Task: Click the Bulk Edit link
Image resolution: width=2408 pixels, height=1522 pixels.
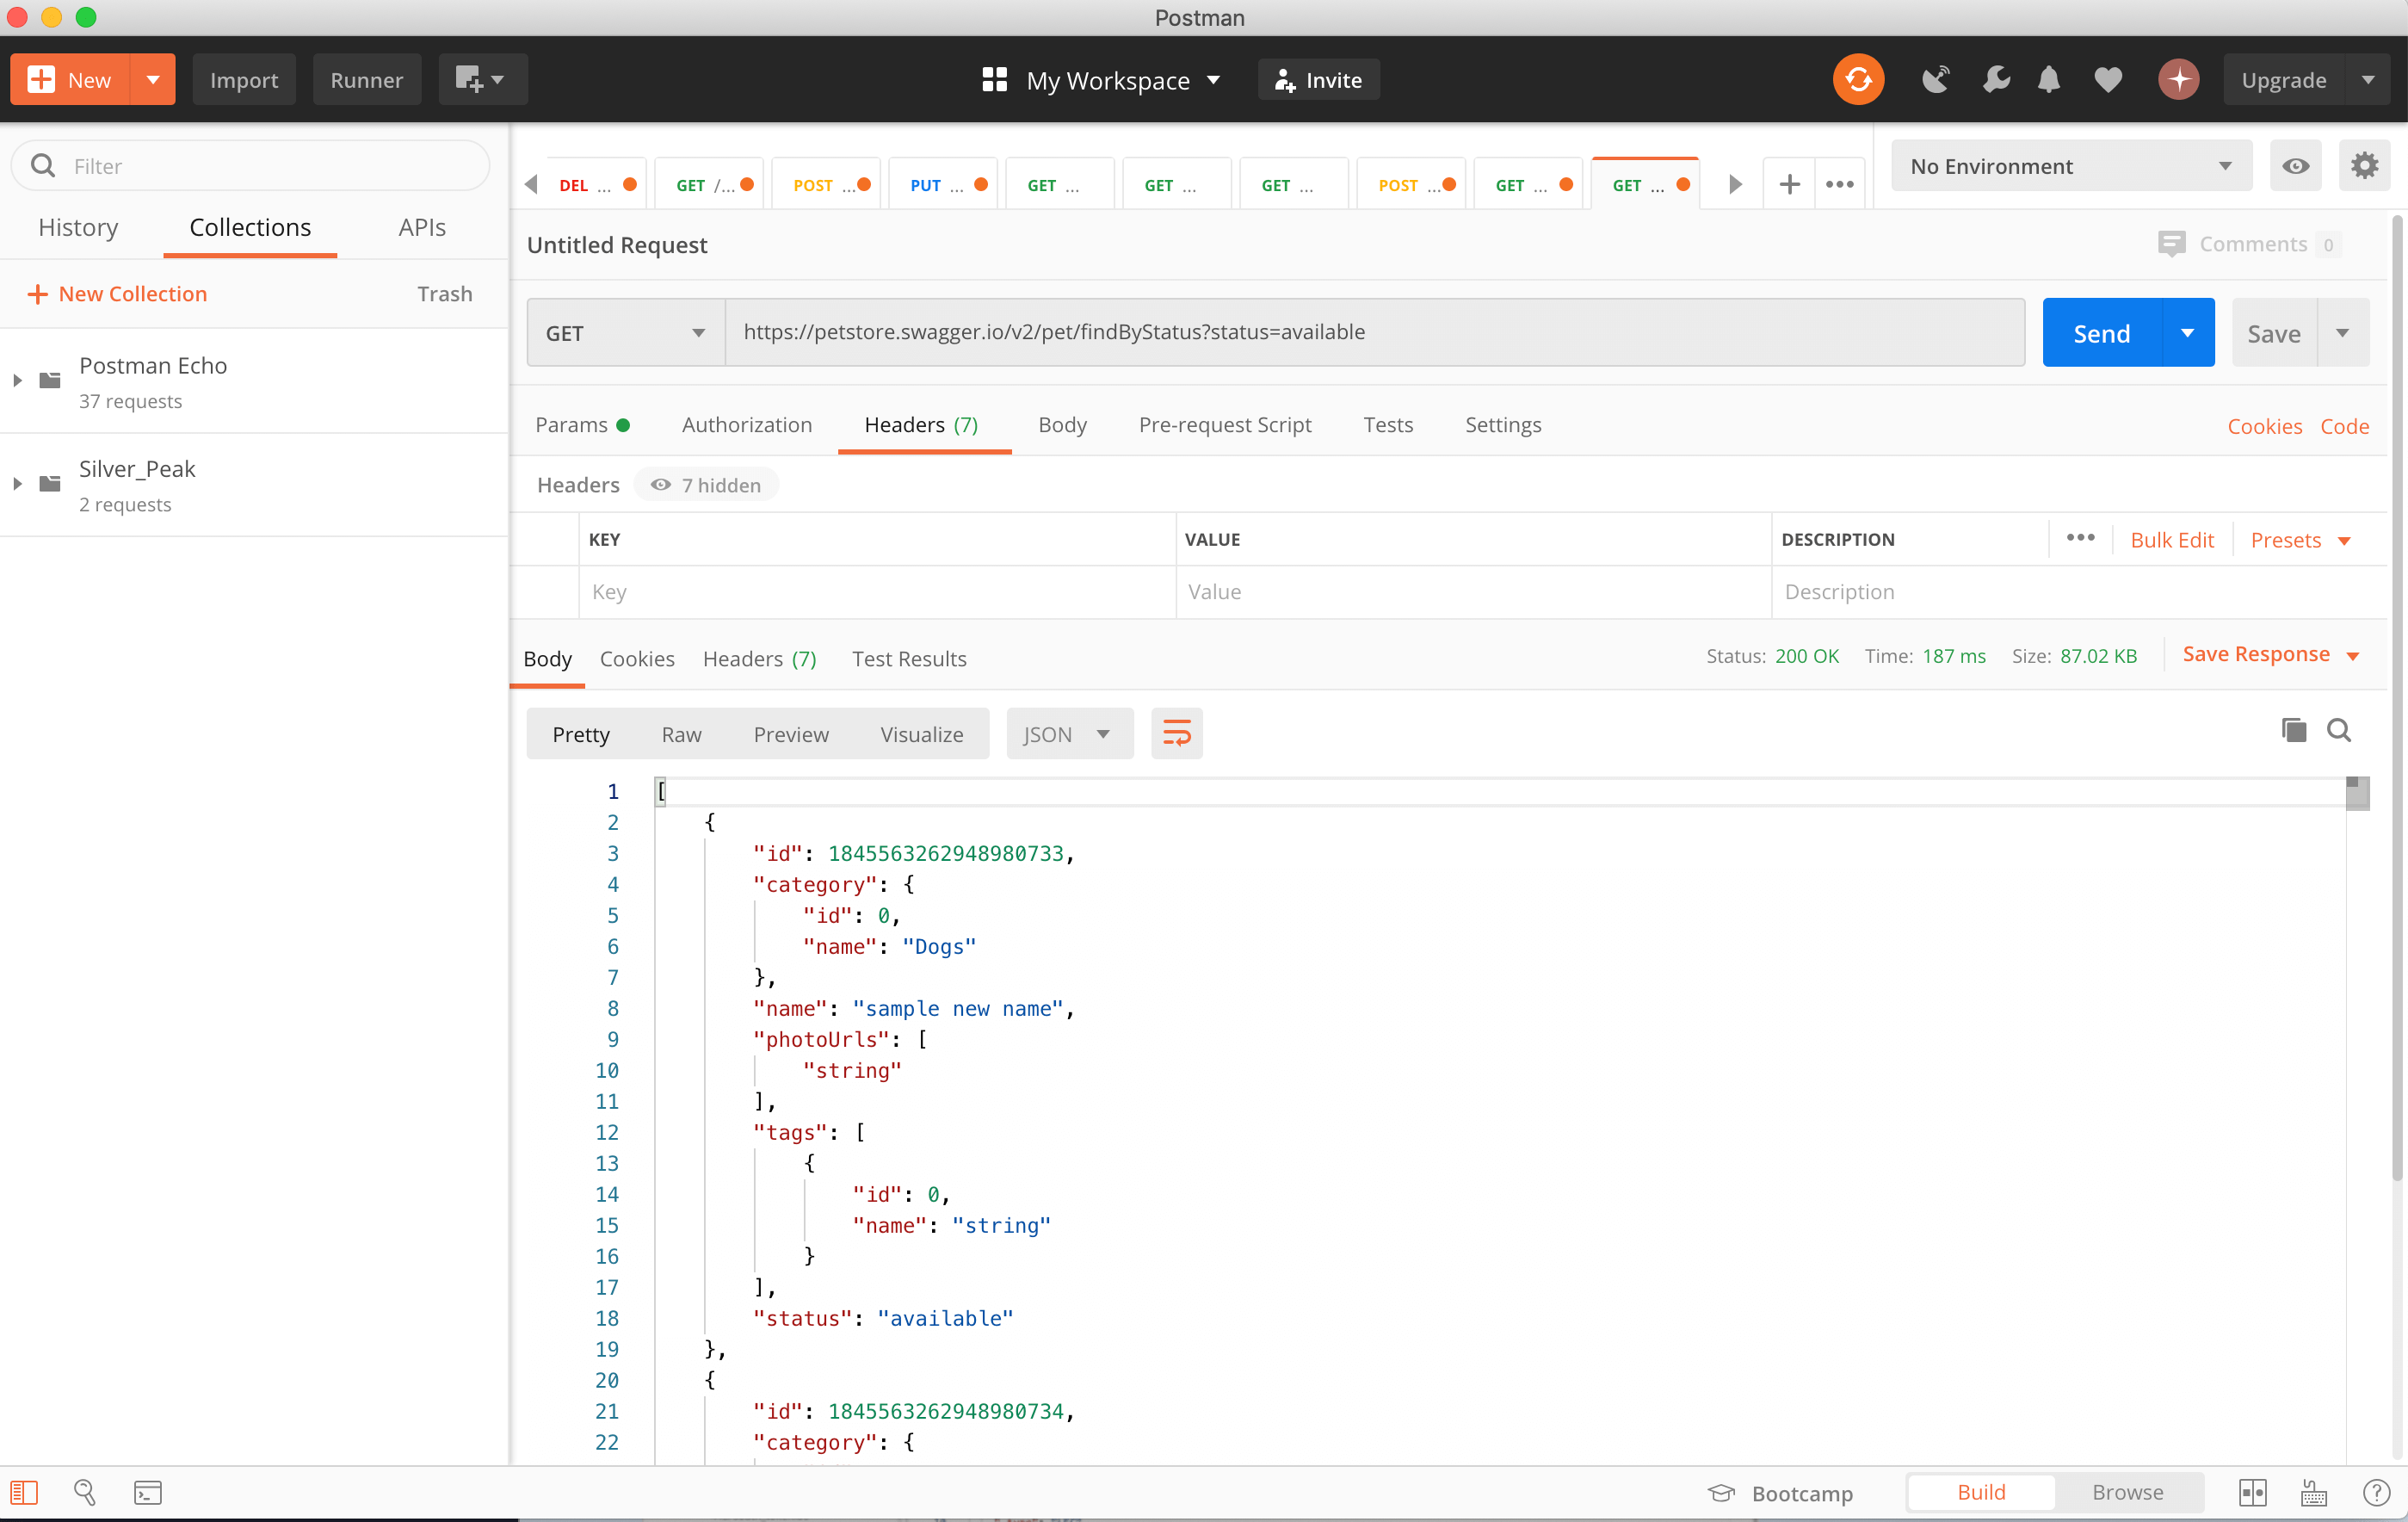Action: (2171, 540)
